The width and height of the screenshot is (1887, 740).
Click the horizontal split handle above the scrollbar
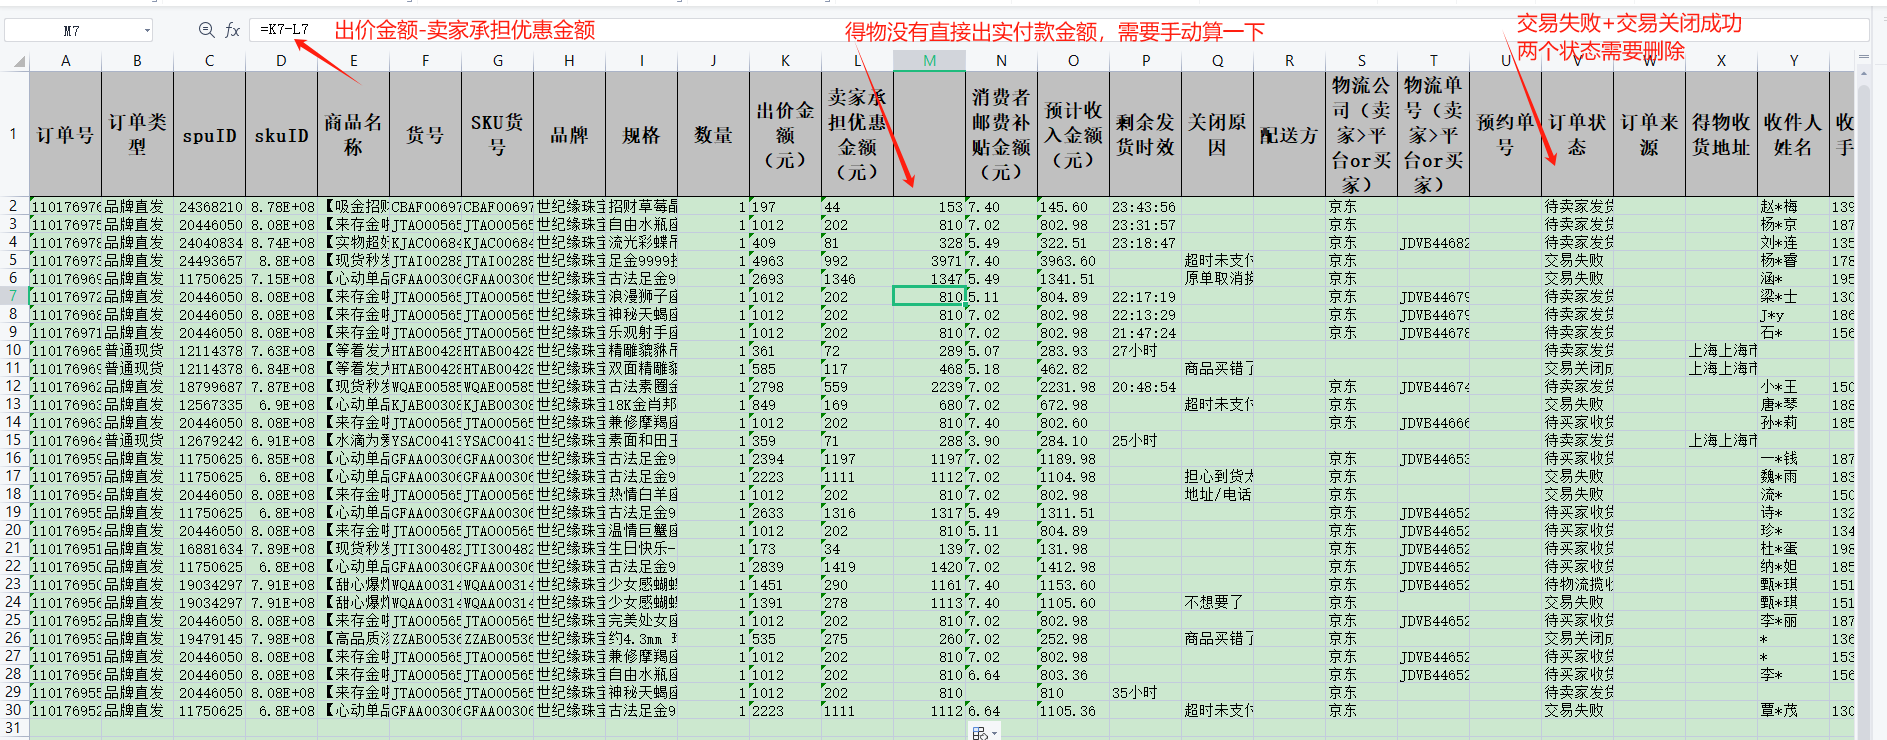1863,57
